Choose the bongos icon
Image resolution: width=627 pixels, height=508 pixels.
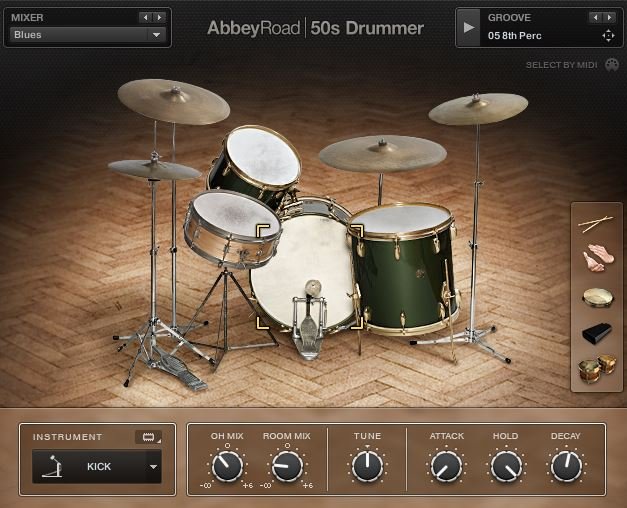597,368
